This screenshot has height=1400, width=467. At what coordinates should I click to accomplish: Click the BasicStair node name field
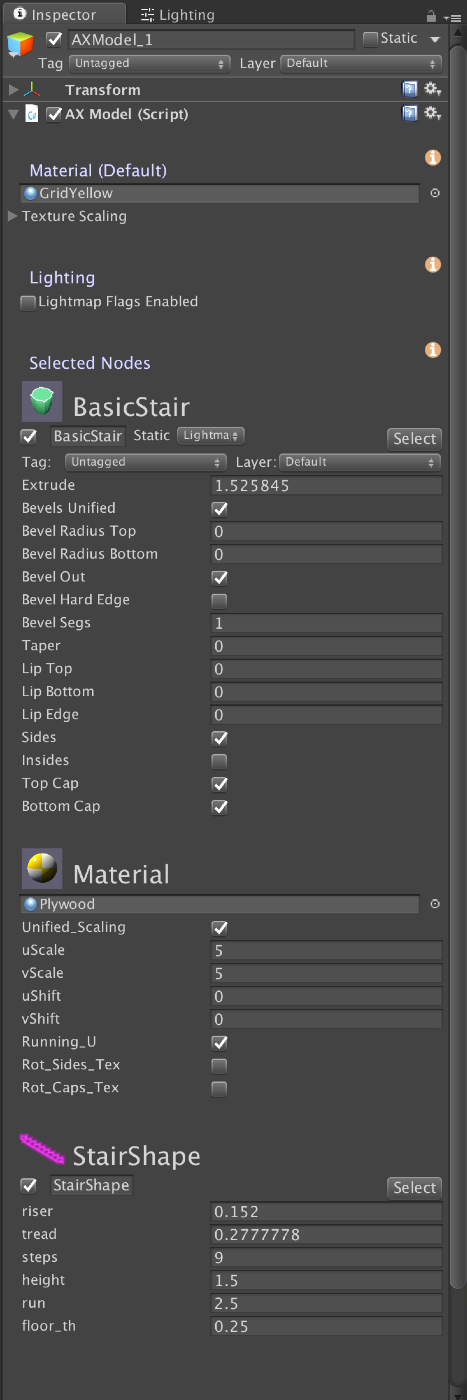click(88, 436)
